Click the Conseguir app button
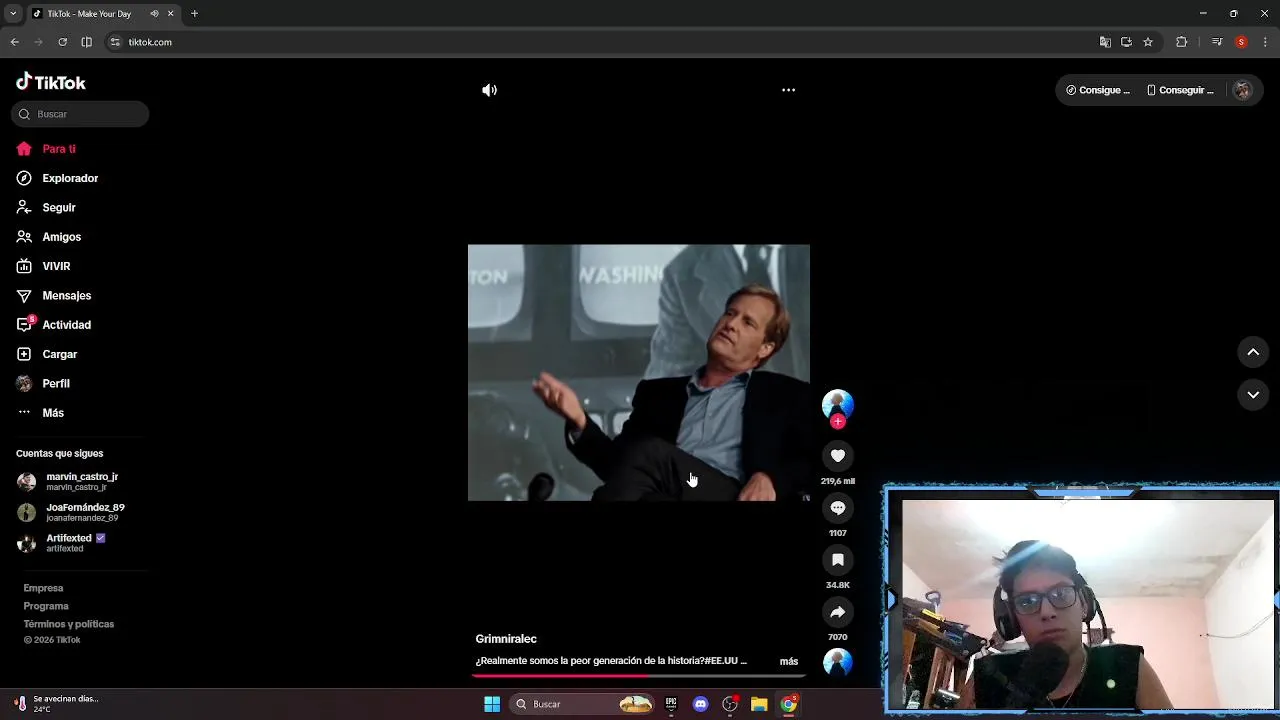The height and width of the screenshot is (720, 1280). pyautogui.click(x=1180, y=90)
